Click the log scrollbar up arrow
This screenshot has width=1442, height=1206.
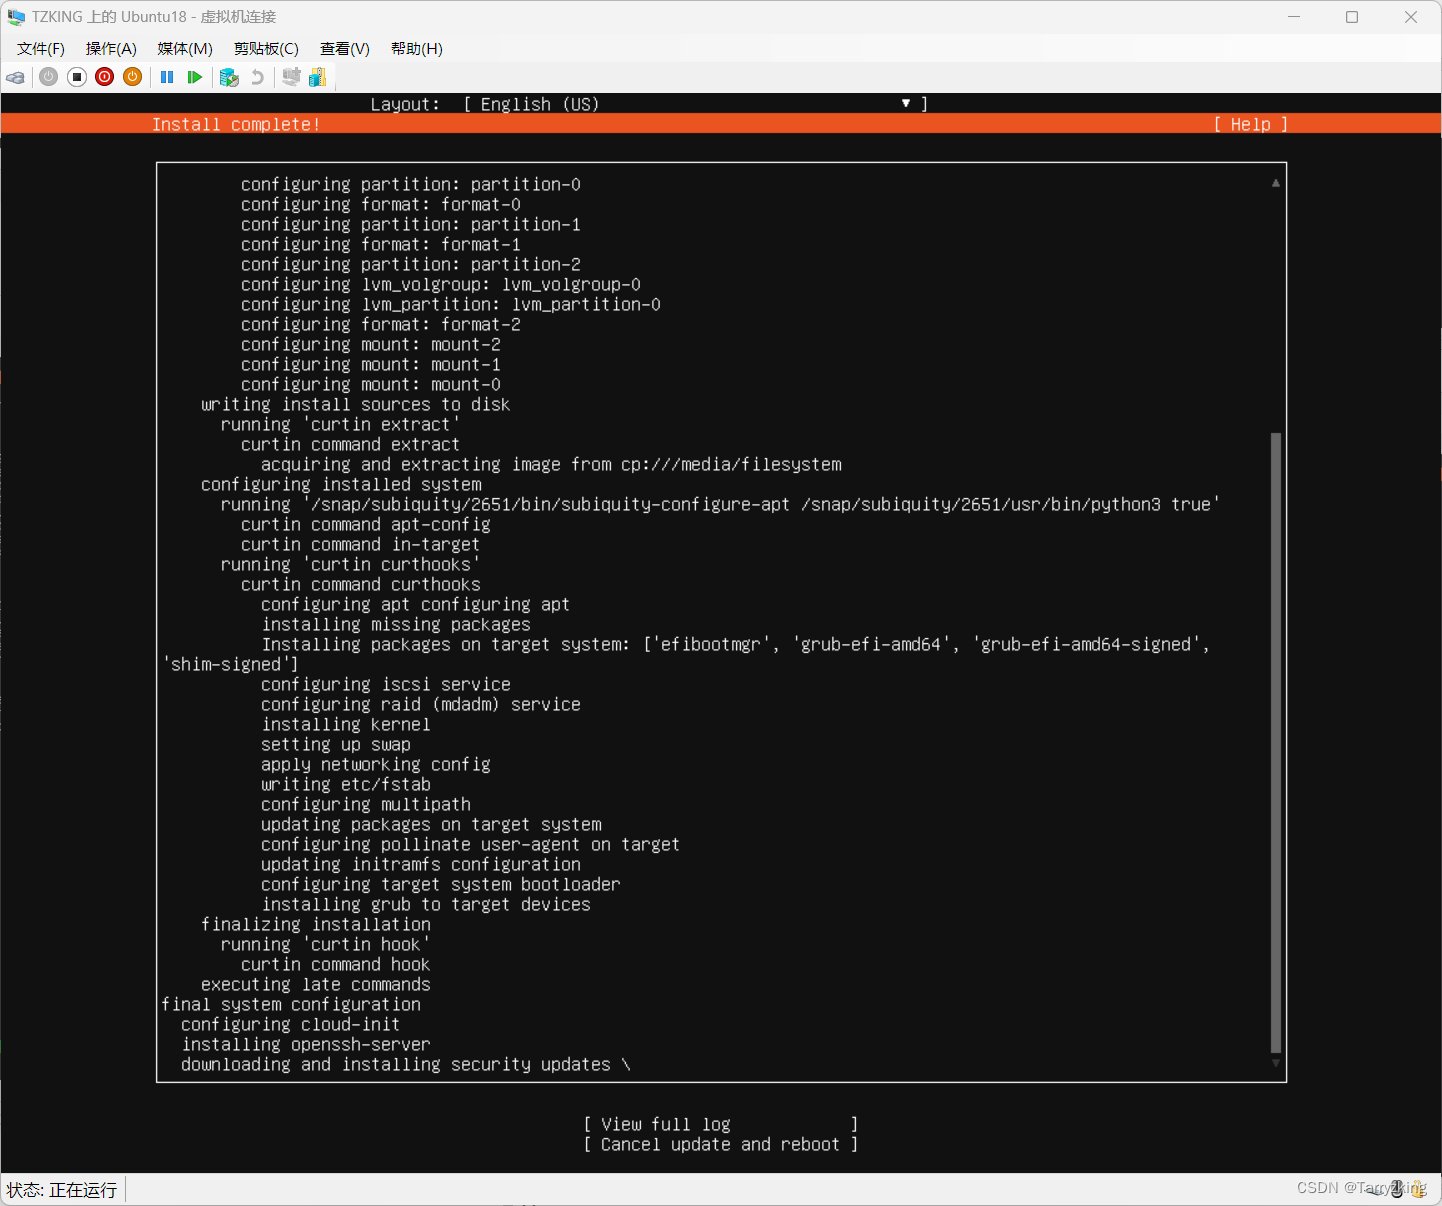tap(1276, 183)
